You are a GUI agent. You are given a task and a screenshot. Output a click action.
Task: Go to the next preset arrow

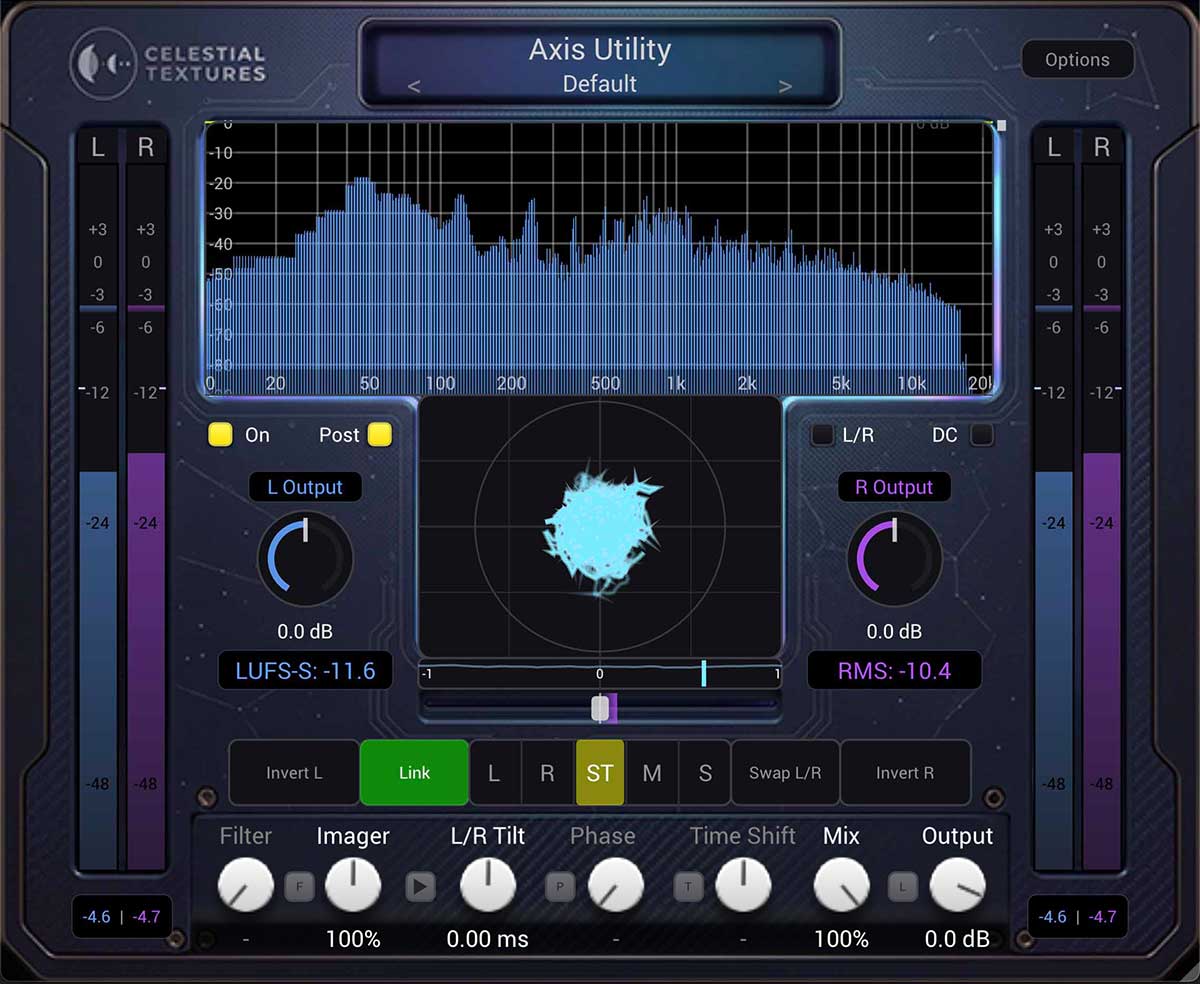coord(785,86)
